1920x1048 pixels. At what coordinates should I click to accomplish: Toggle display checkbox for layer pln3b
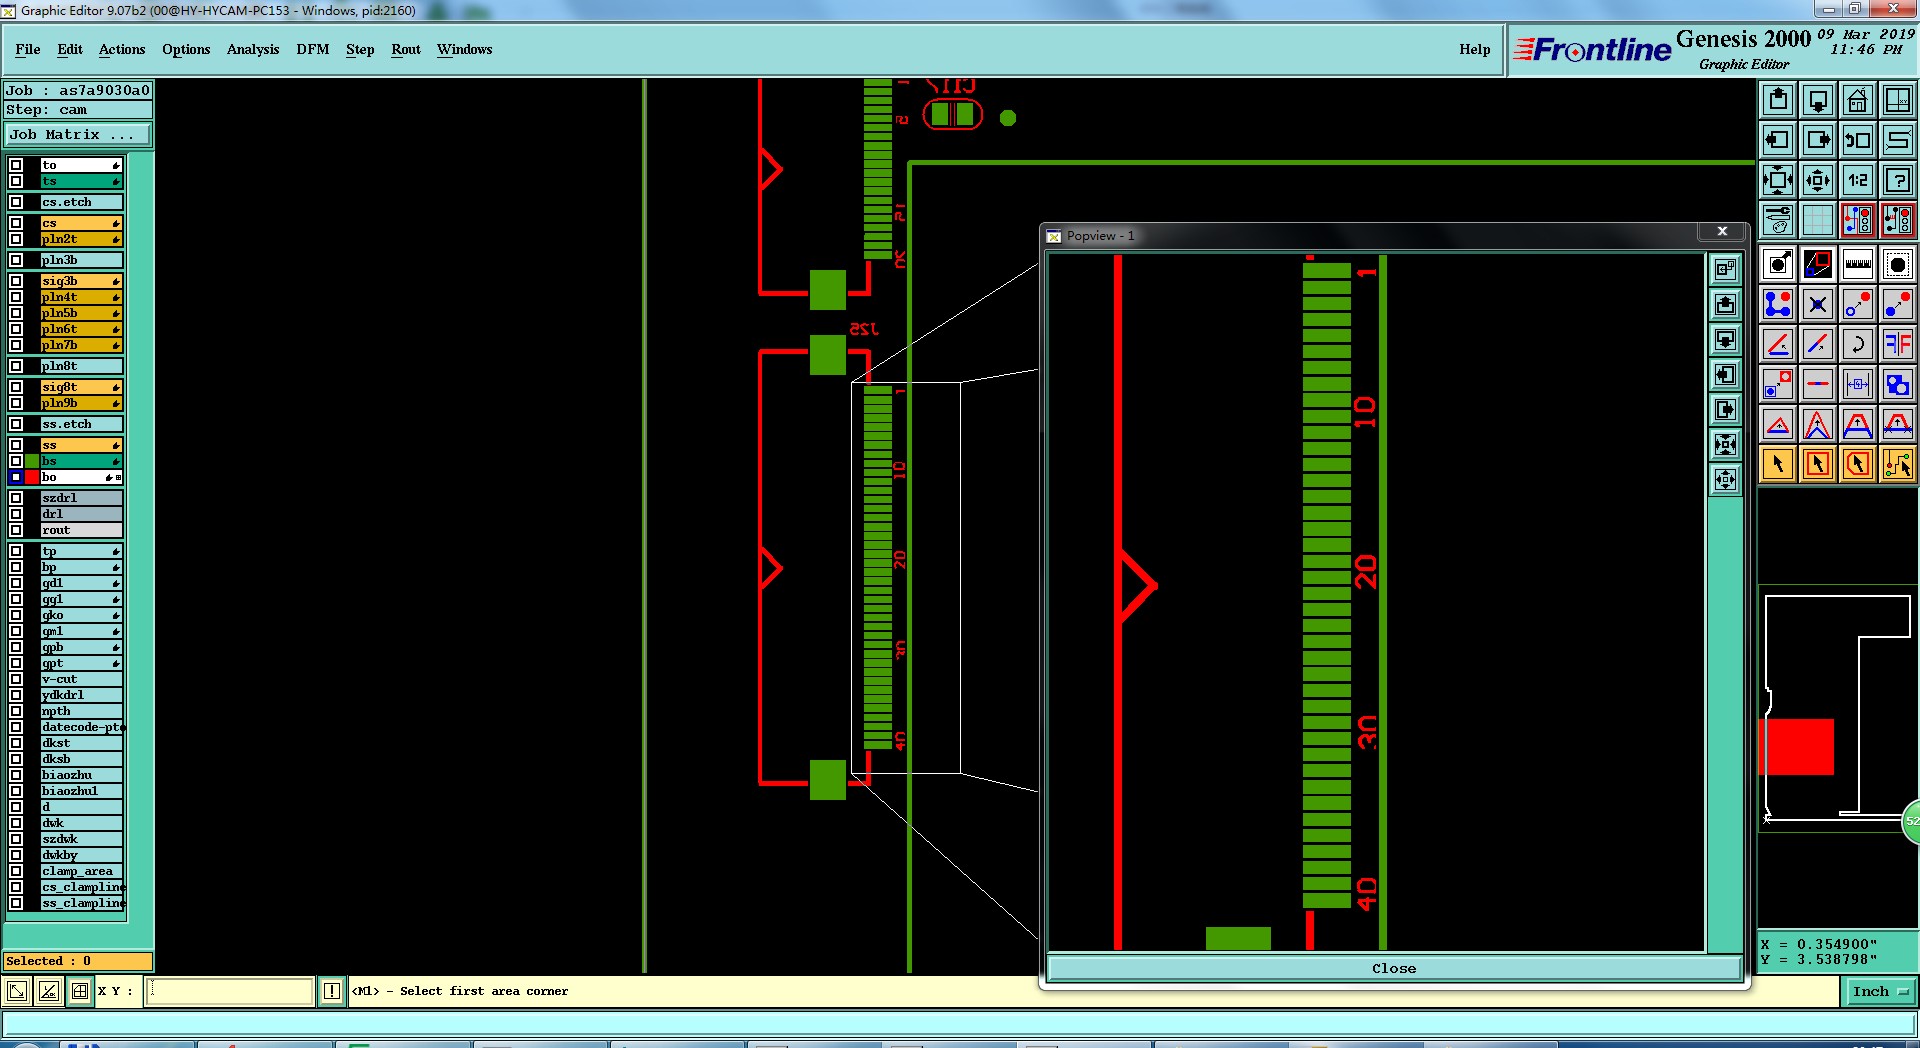tap(16, 260)
